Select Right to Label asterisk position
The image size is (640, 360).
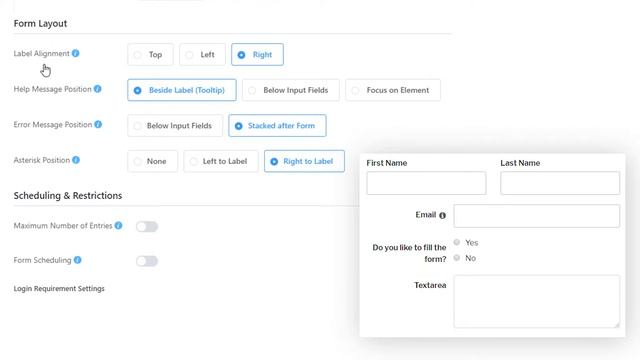click(x=304, y=161)
